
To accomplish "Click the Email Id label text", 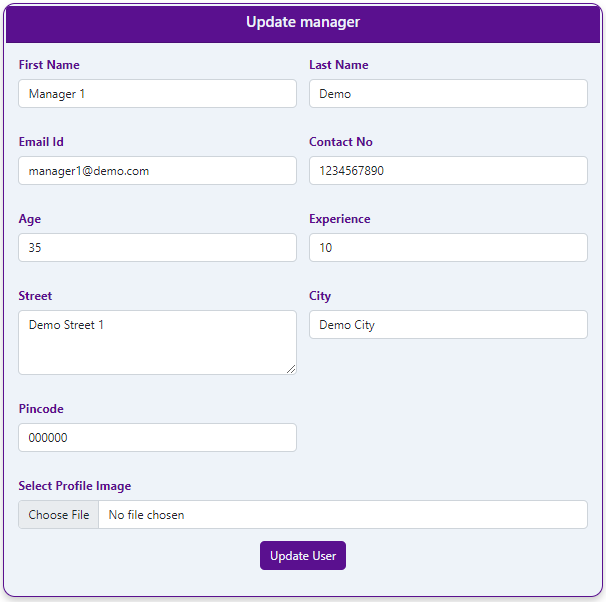I will (x=41, y=142).
